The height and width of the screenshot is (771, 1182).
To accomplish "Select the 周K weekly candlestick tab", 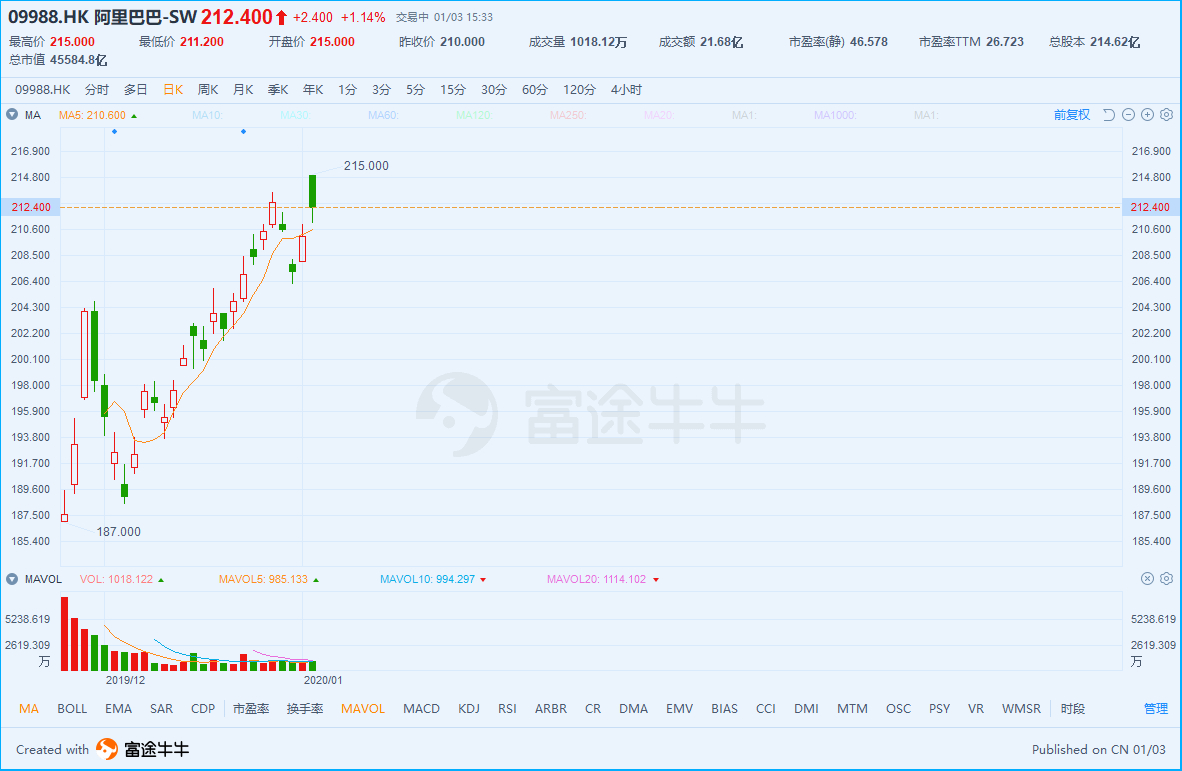I will point(208,90).
